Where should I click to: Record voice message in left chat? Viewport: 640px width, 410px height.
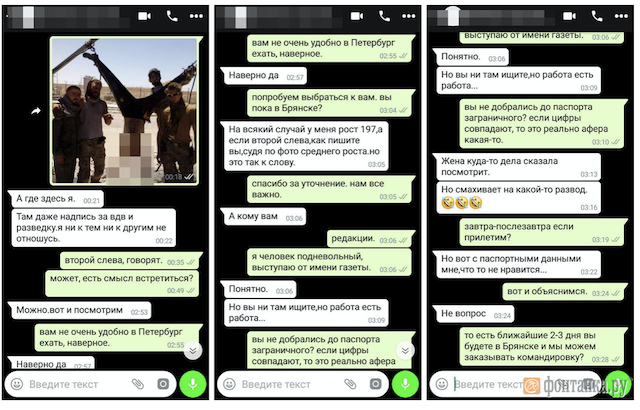[x=193, y=384]
